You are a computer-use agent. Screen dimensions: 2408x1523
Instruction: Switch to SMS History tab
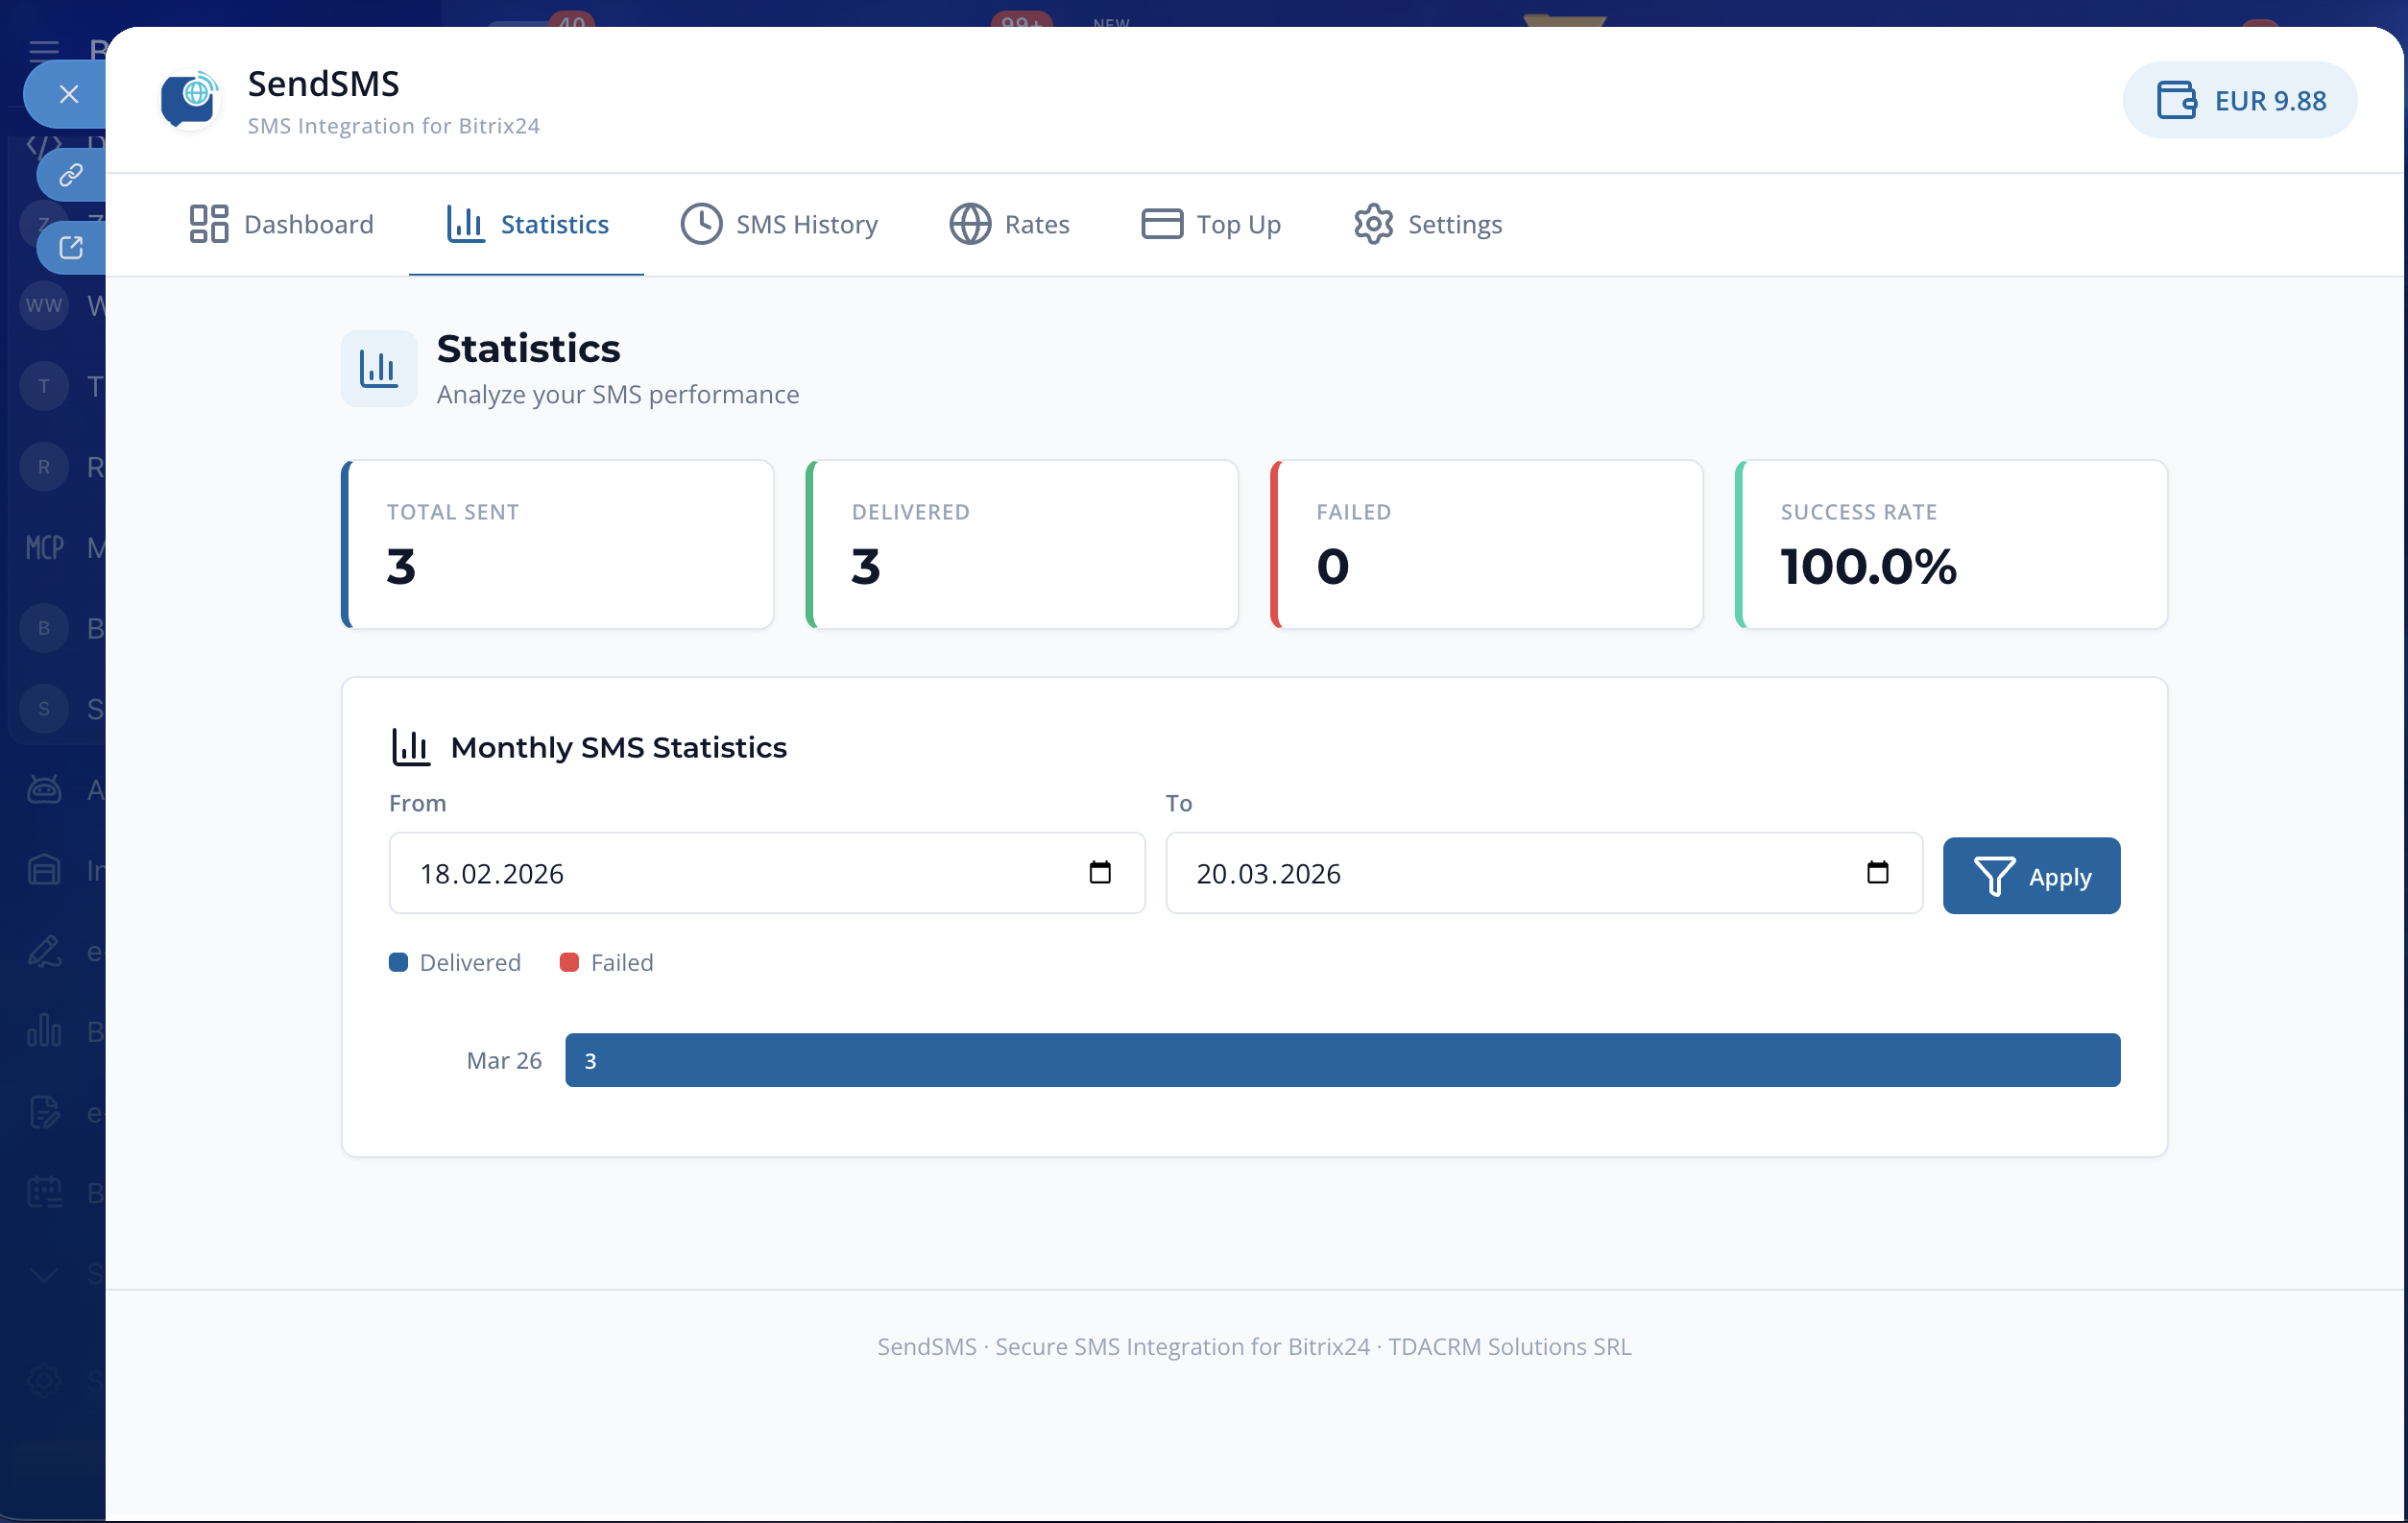tap(779, 224)
